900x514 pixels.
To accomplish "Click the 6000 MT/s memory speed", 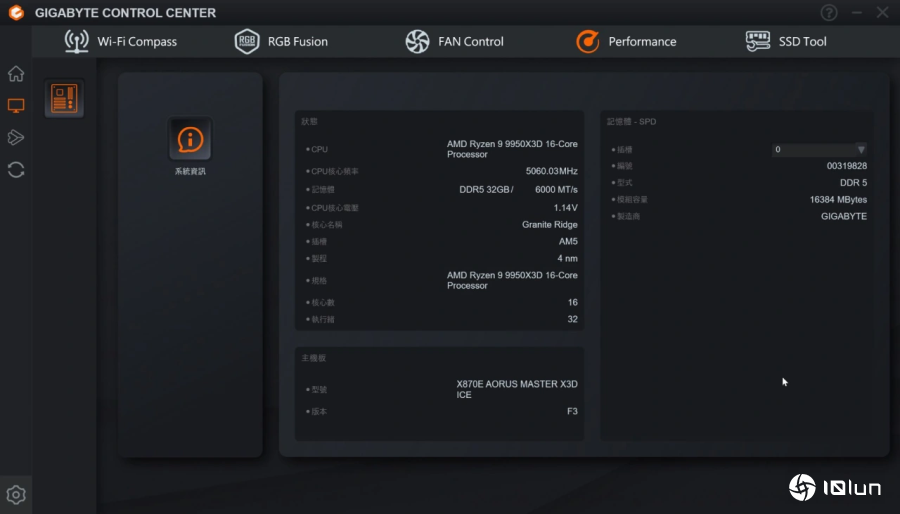I will click(556, 189).
